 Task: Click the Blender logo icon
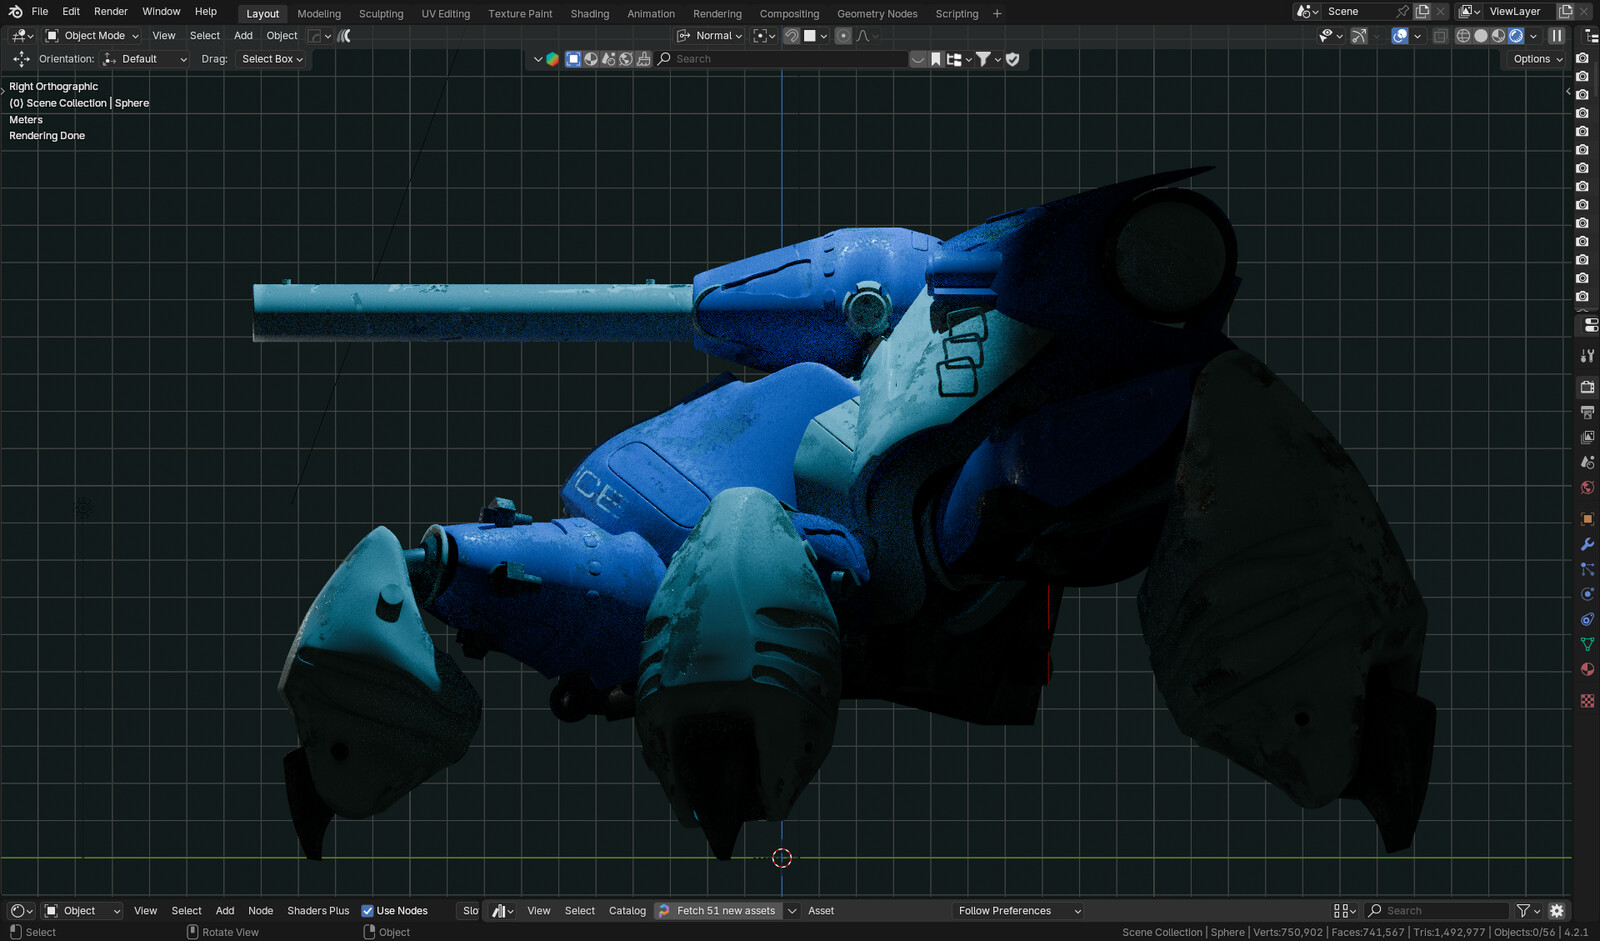[15, 11]
